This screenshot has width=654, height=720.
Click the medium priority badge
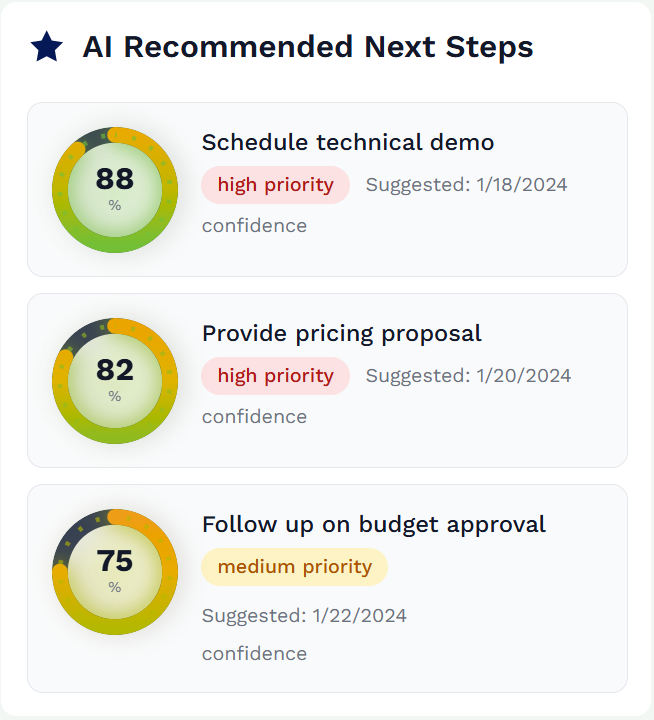[294, 567]
